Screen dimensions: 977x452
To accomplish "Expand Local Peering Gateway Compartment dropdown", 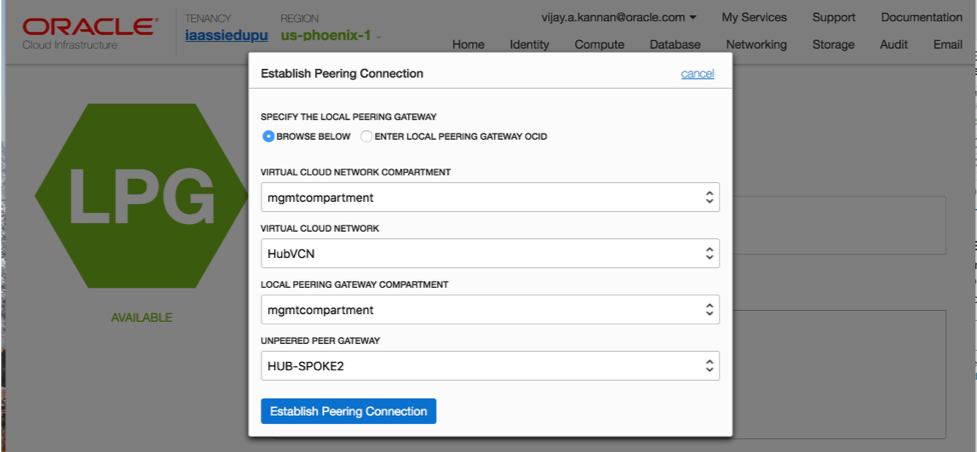I will tap(490, 309).
